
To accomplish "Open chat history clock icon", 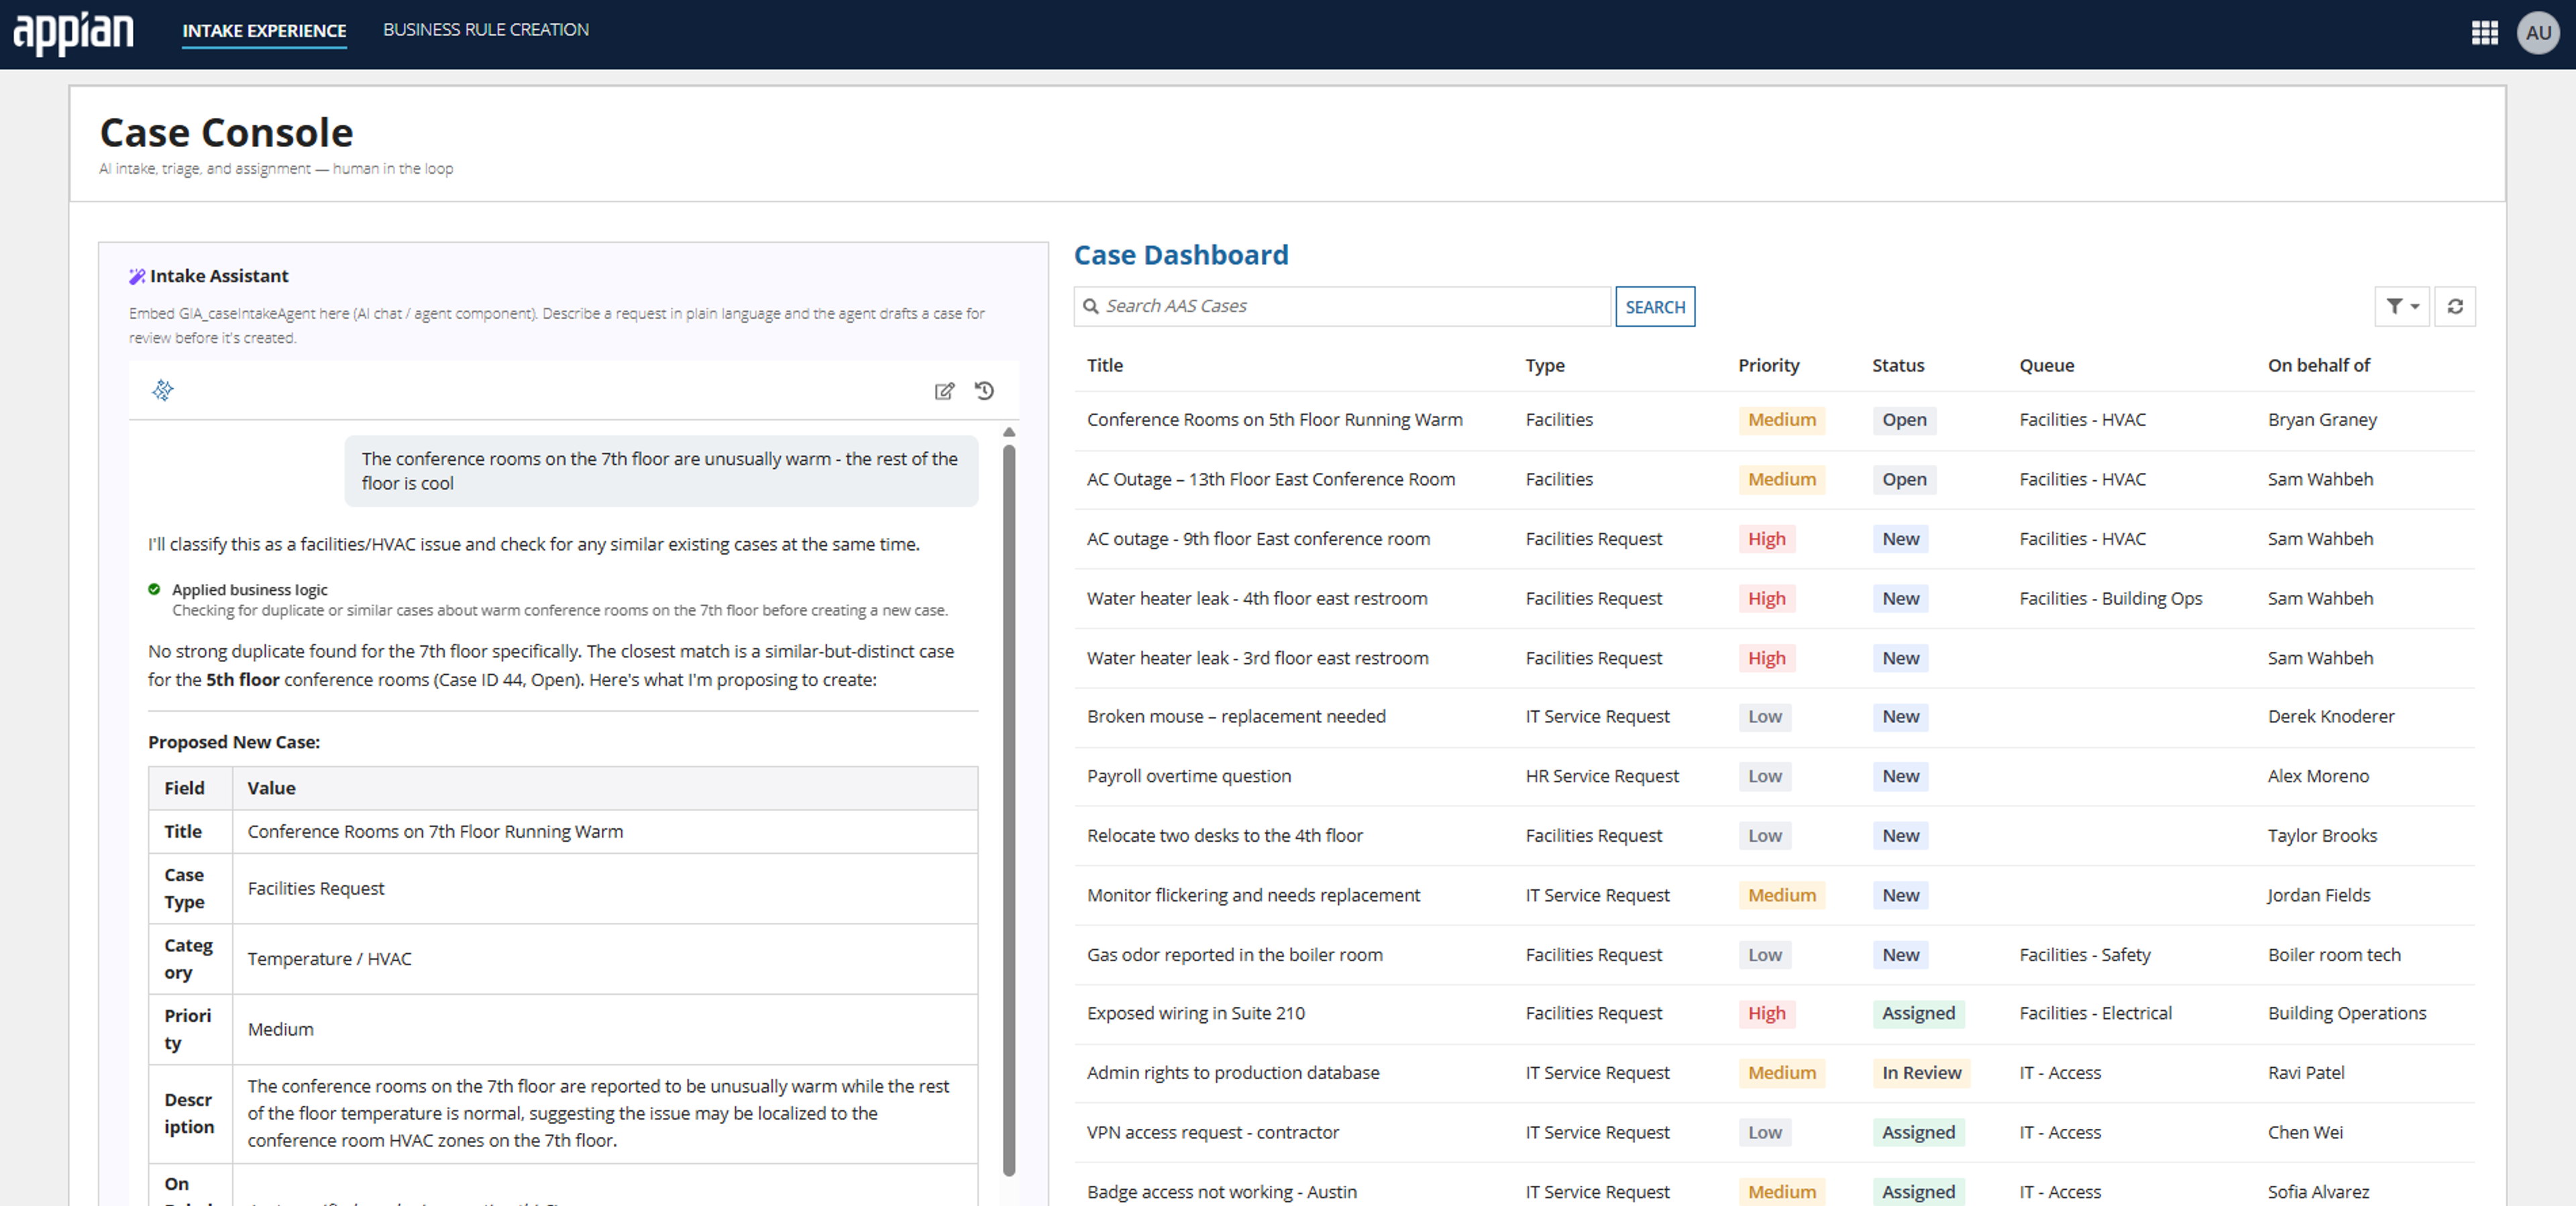I will tap(984, 391).
